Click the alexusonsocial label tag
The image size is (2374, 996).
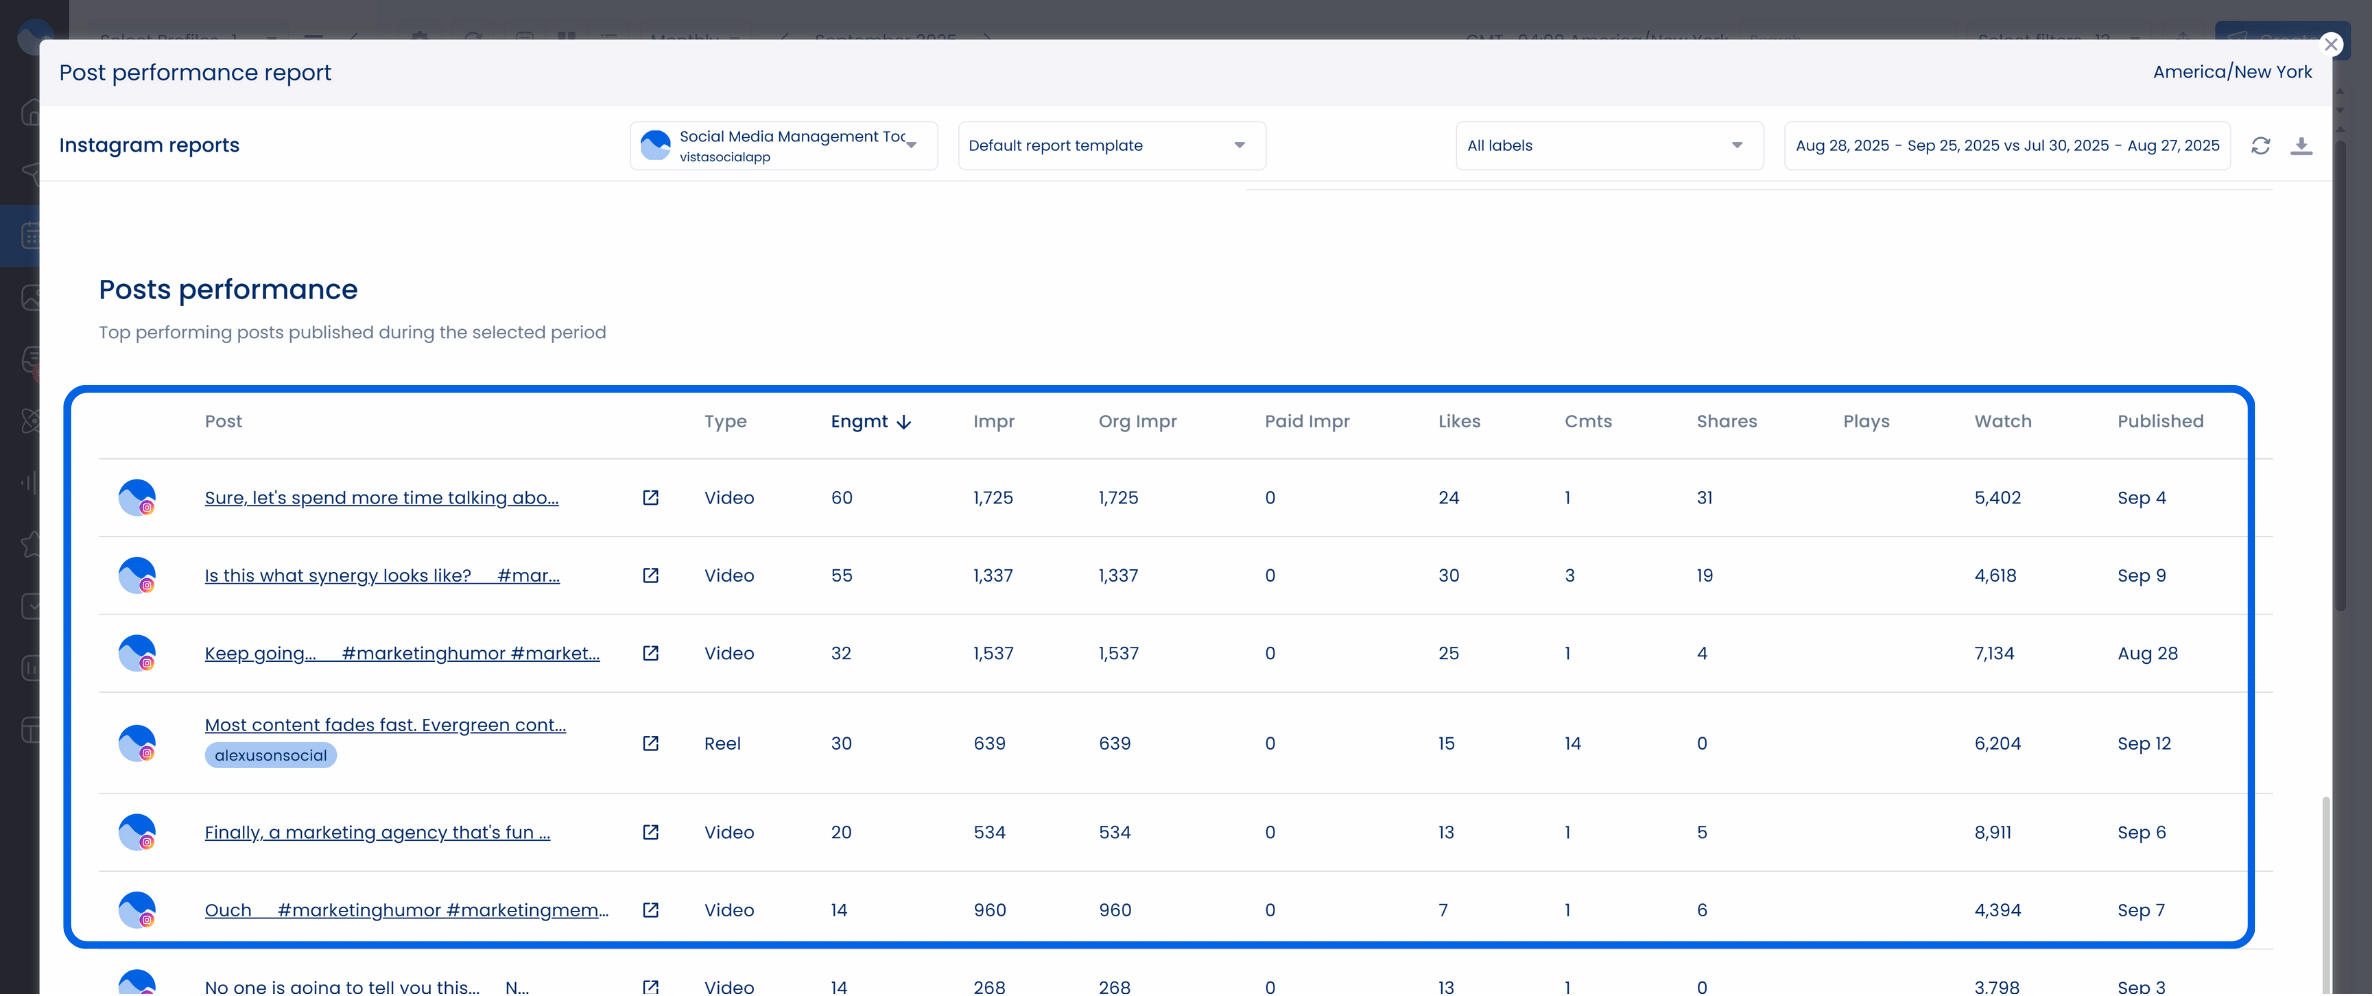pyautogui.click(x=269, y=755)
